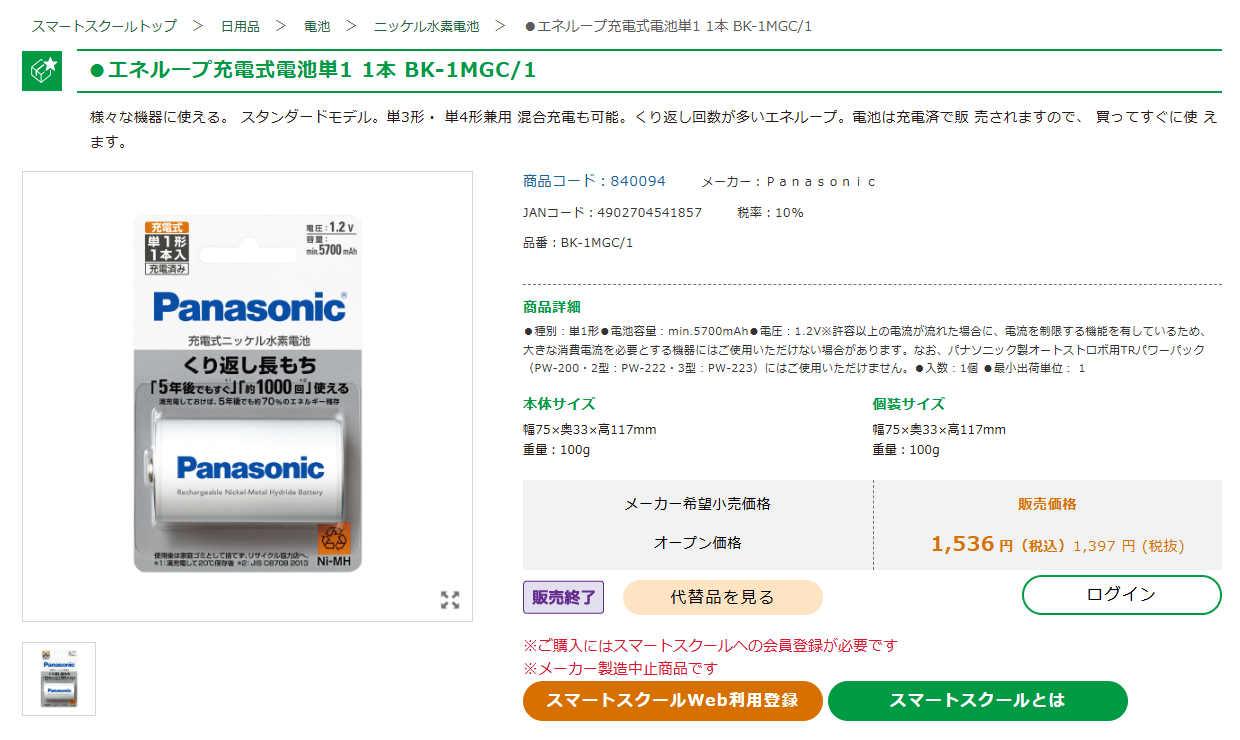Click the 代替品を見る button
The image size is (1240, 740).
pos(722,597)
